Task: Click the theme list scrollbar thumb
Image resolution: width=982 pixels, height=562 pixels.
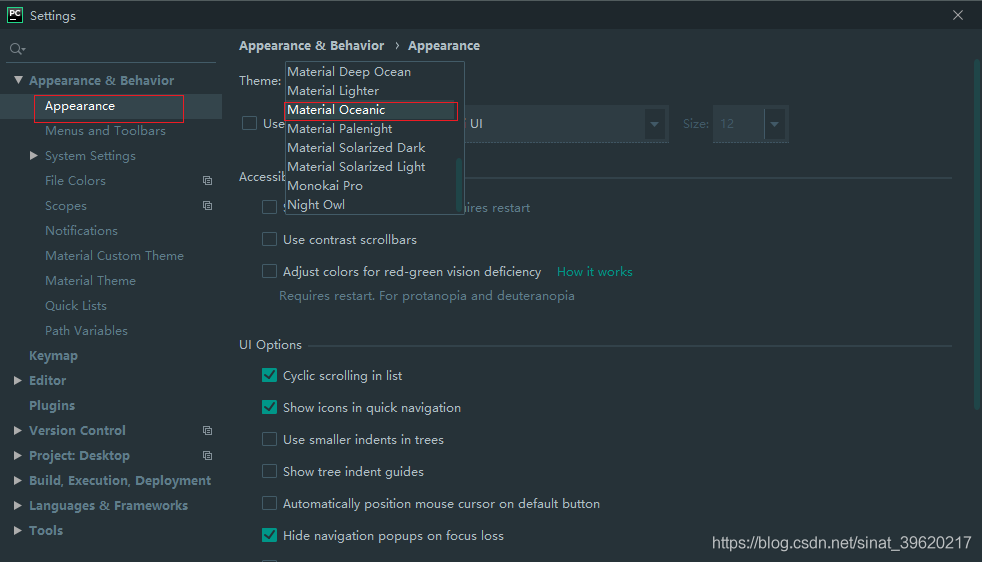Action: click(459, 185)
